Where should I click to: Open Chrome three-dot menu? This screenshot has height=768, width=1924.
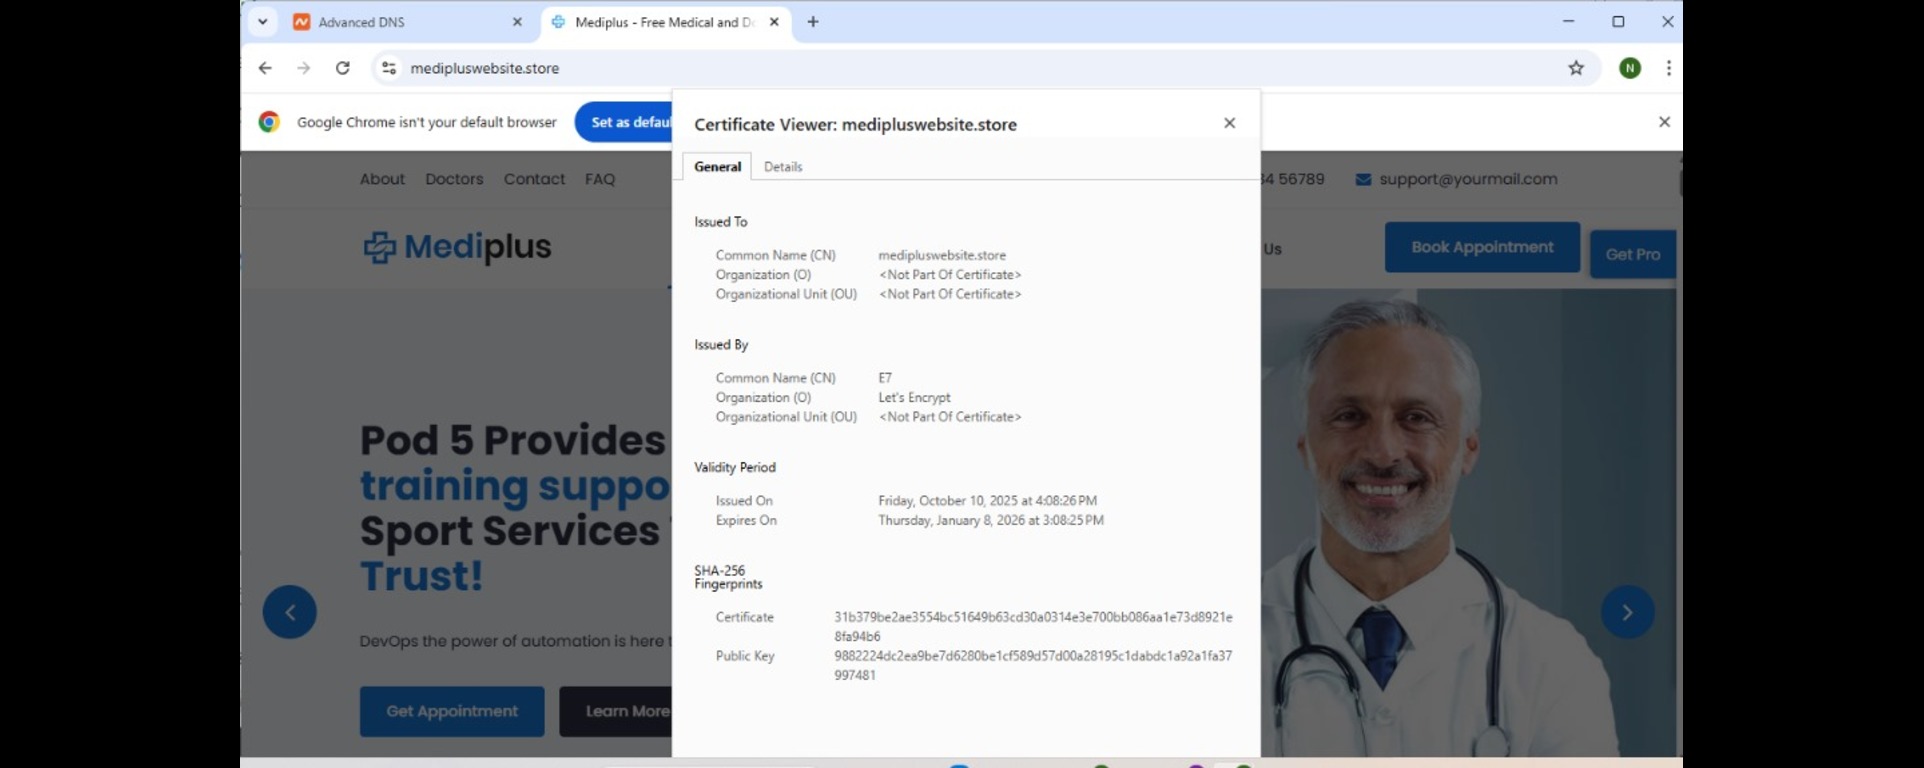1668,68
